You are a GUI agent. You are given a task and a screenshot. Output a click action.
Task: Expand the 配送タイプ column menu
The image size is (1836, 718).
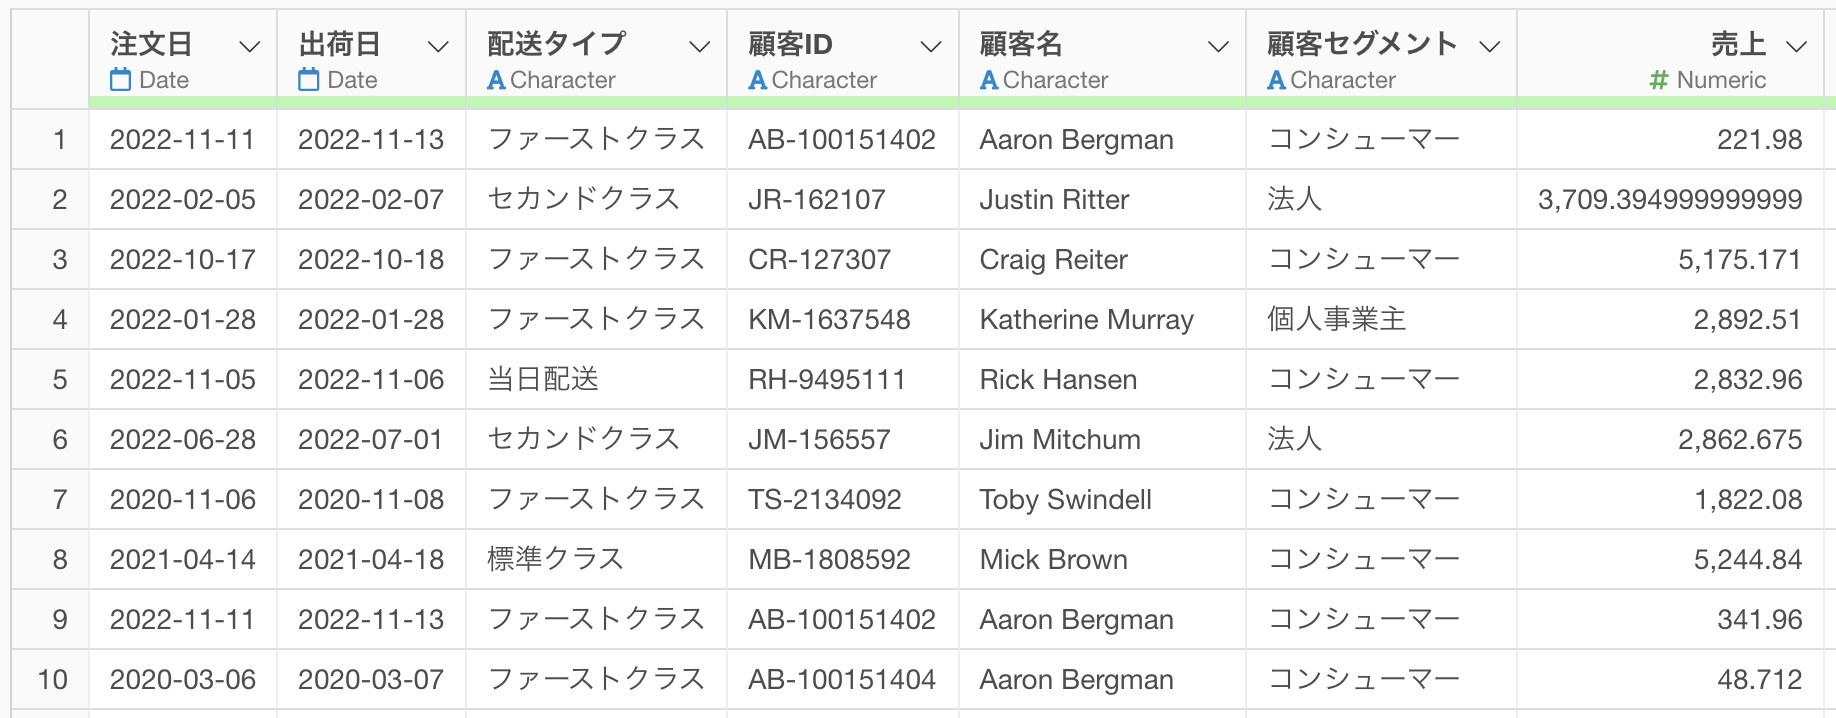tap(700, 46)
